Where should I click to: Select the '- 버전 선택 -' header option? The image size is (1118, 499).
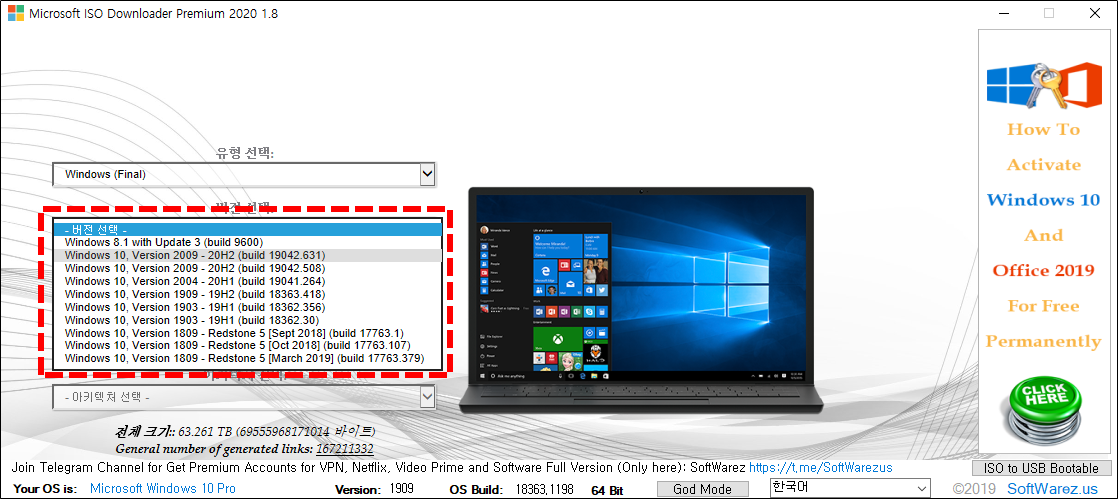pos(247,230)
